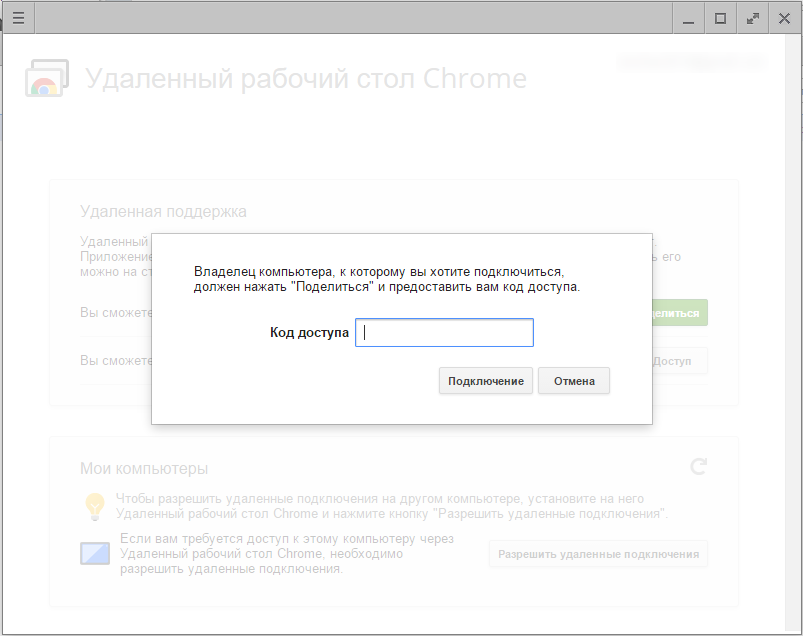Click the Подключение button
Viewport: 803px width, 636px height.
coord(485,381)
